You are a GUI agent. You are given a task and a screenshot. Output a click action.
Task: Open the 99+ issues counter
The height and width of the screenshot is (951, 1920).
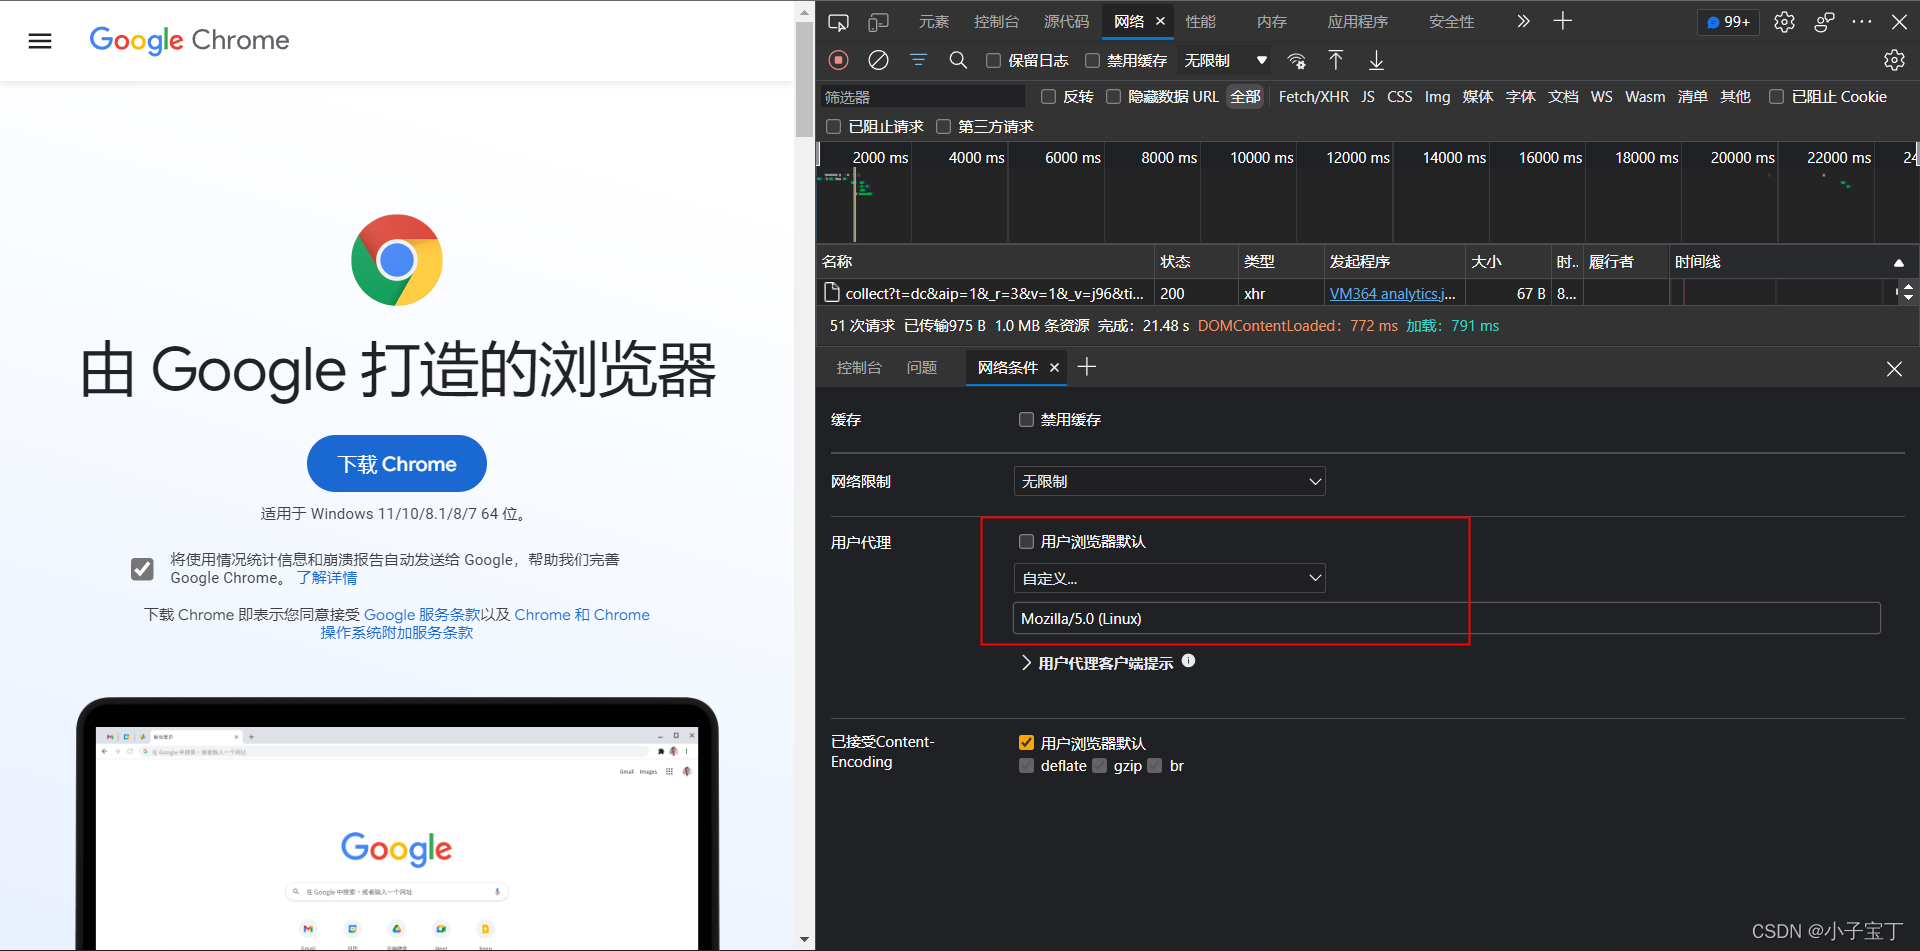pyautogui.click(x=1728, y=21)
